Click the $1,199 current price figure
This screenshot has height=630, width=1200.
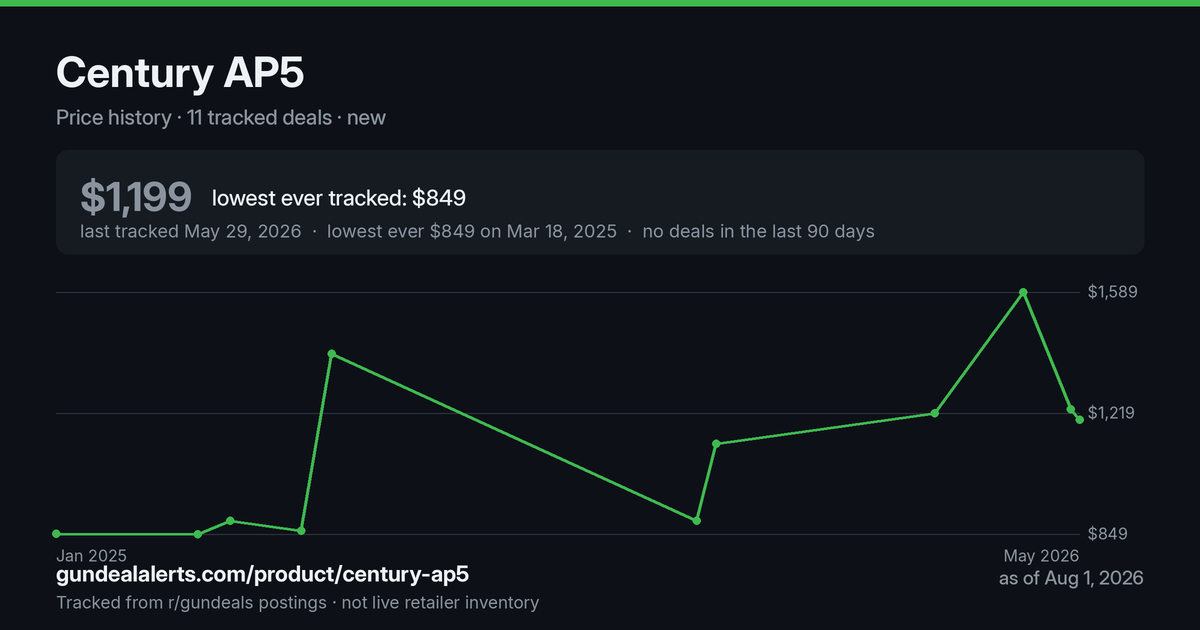pyautogui.click(x=136, y=197)
